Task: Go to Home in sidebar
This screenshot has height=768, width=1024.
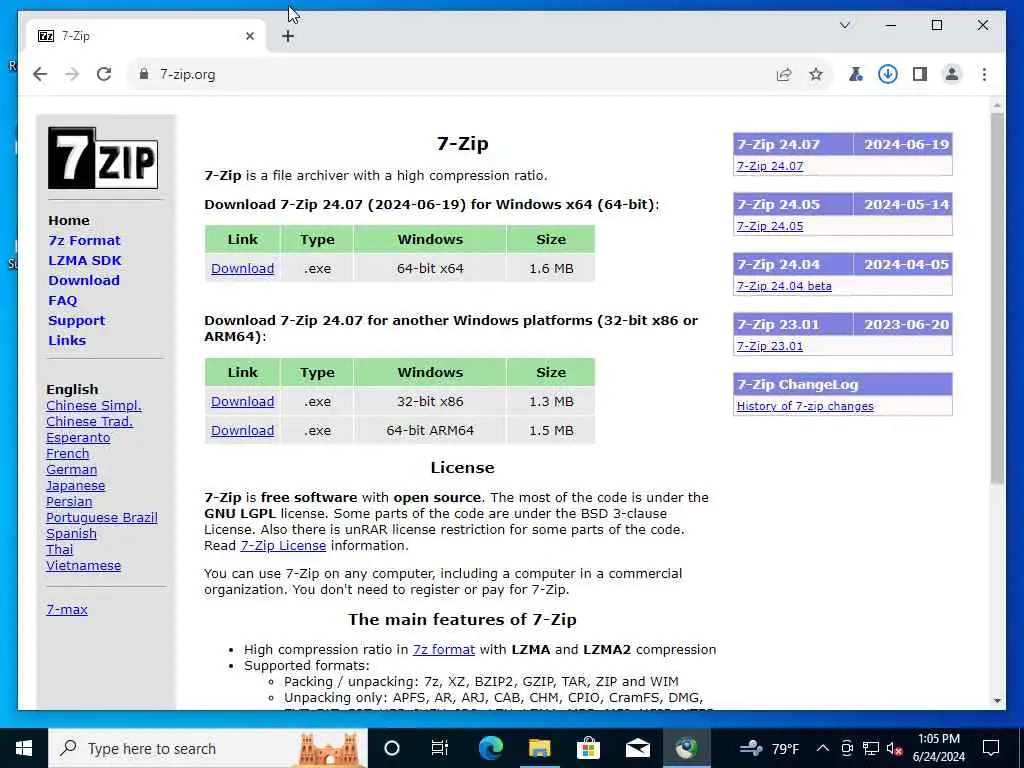Action: pyautogui.click(x=69, y=221)
